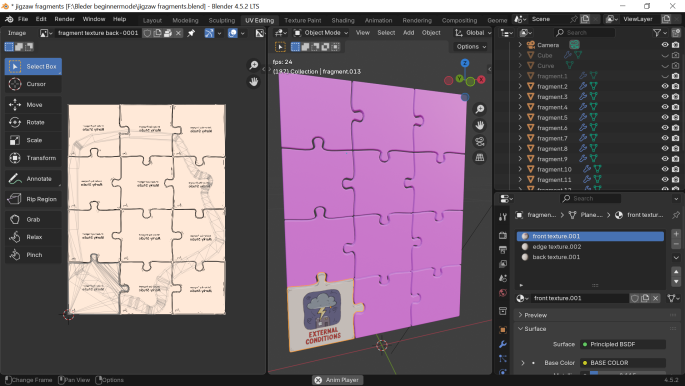Show Cube in viewport via eye icon
This screenshot has width=685, height=386.
665,55
